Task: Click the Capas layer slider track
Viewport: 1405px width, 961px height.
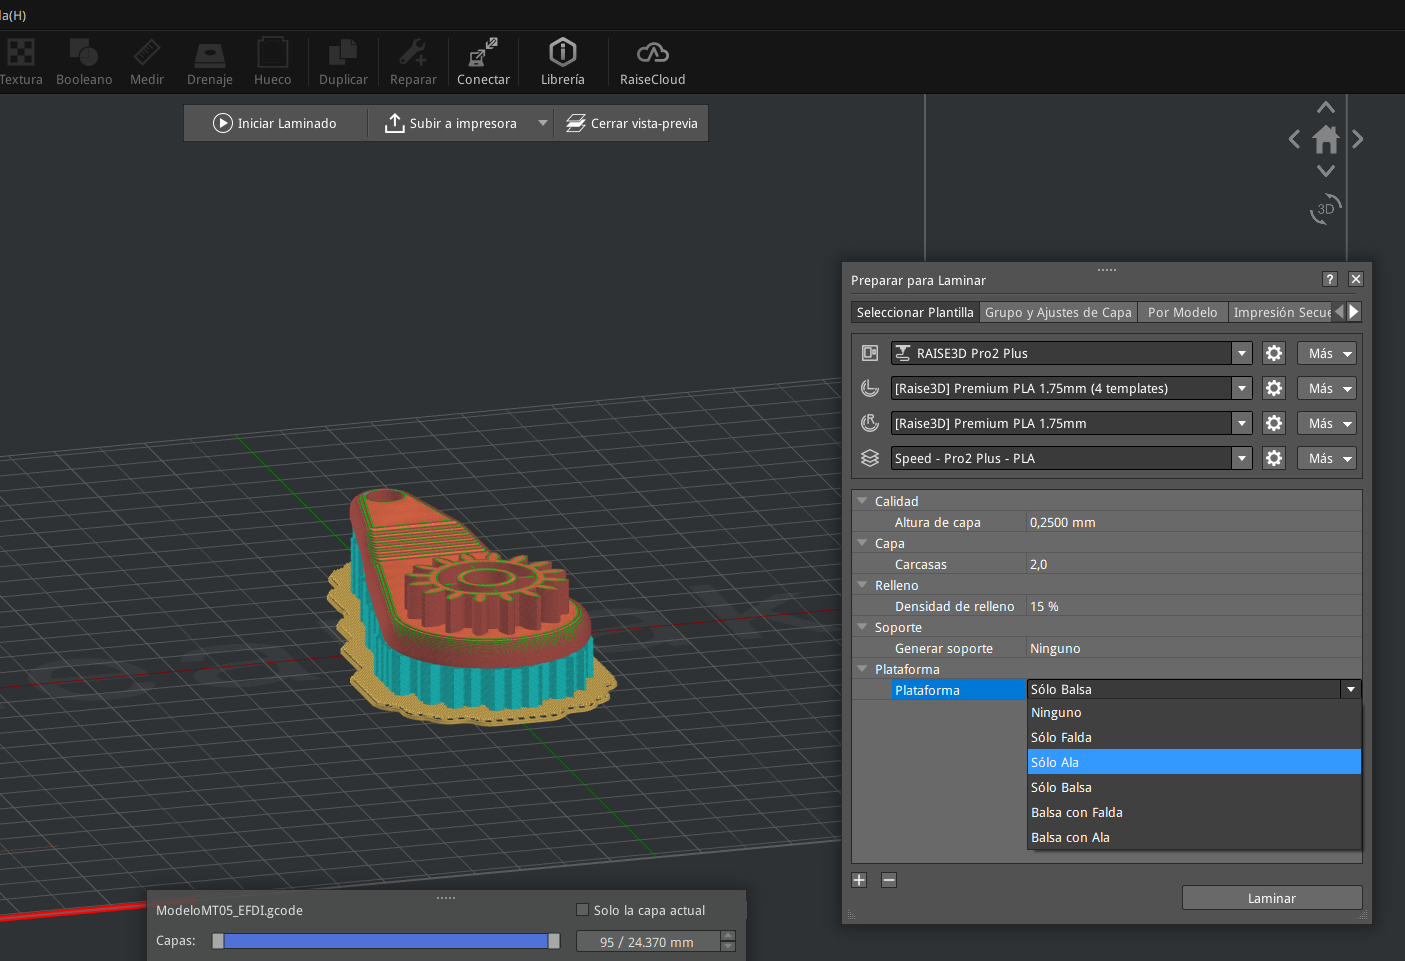Action: (385, 941)
